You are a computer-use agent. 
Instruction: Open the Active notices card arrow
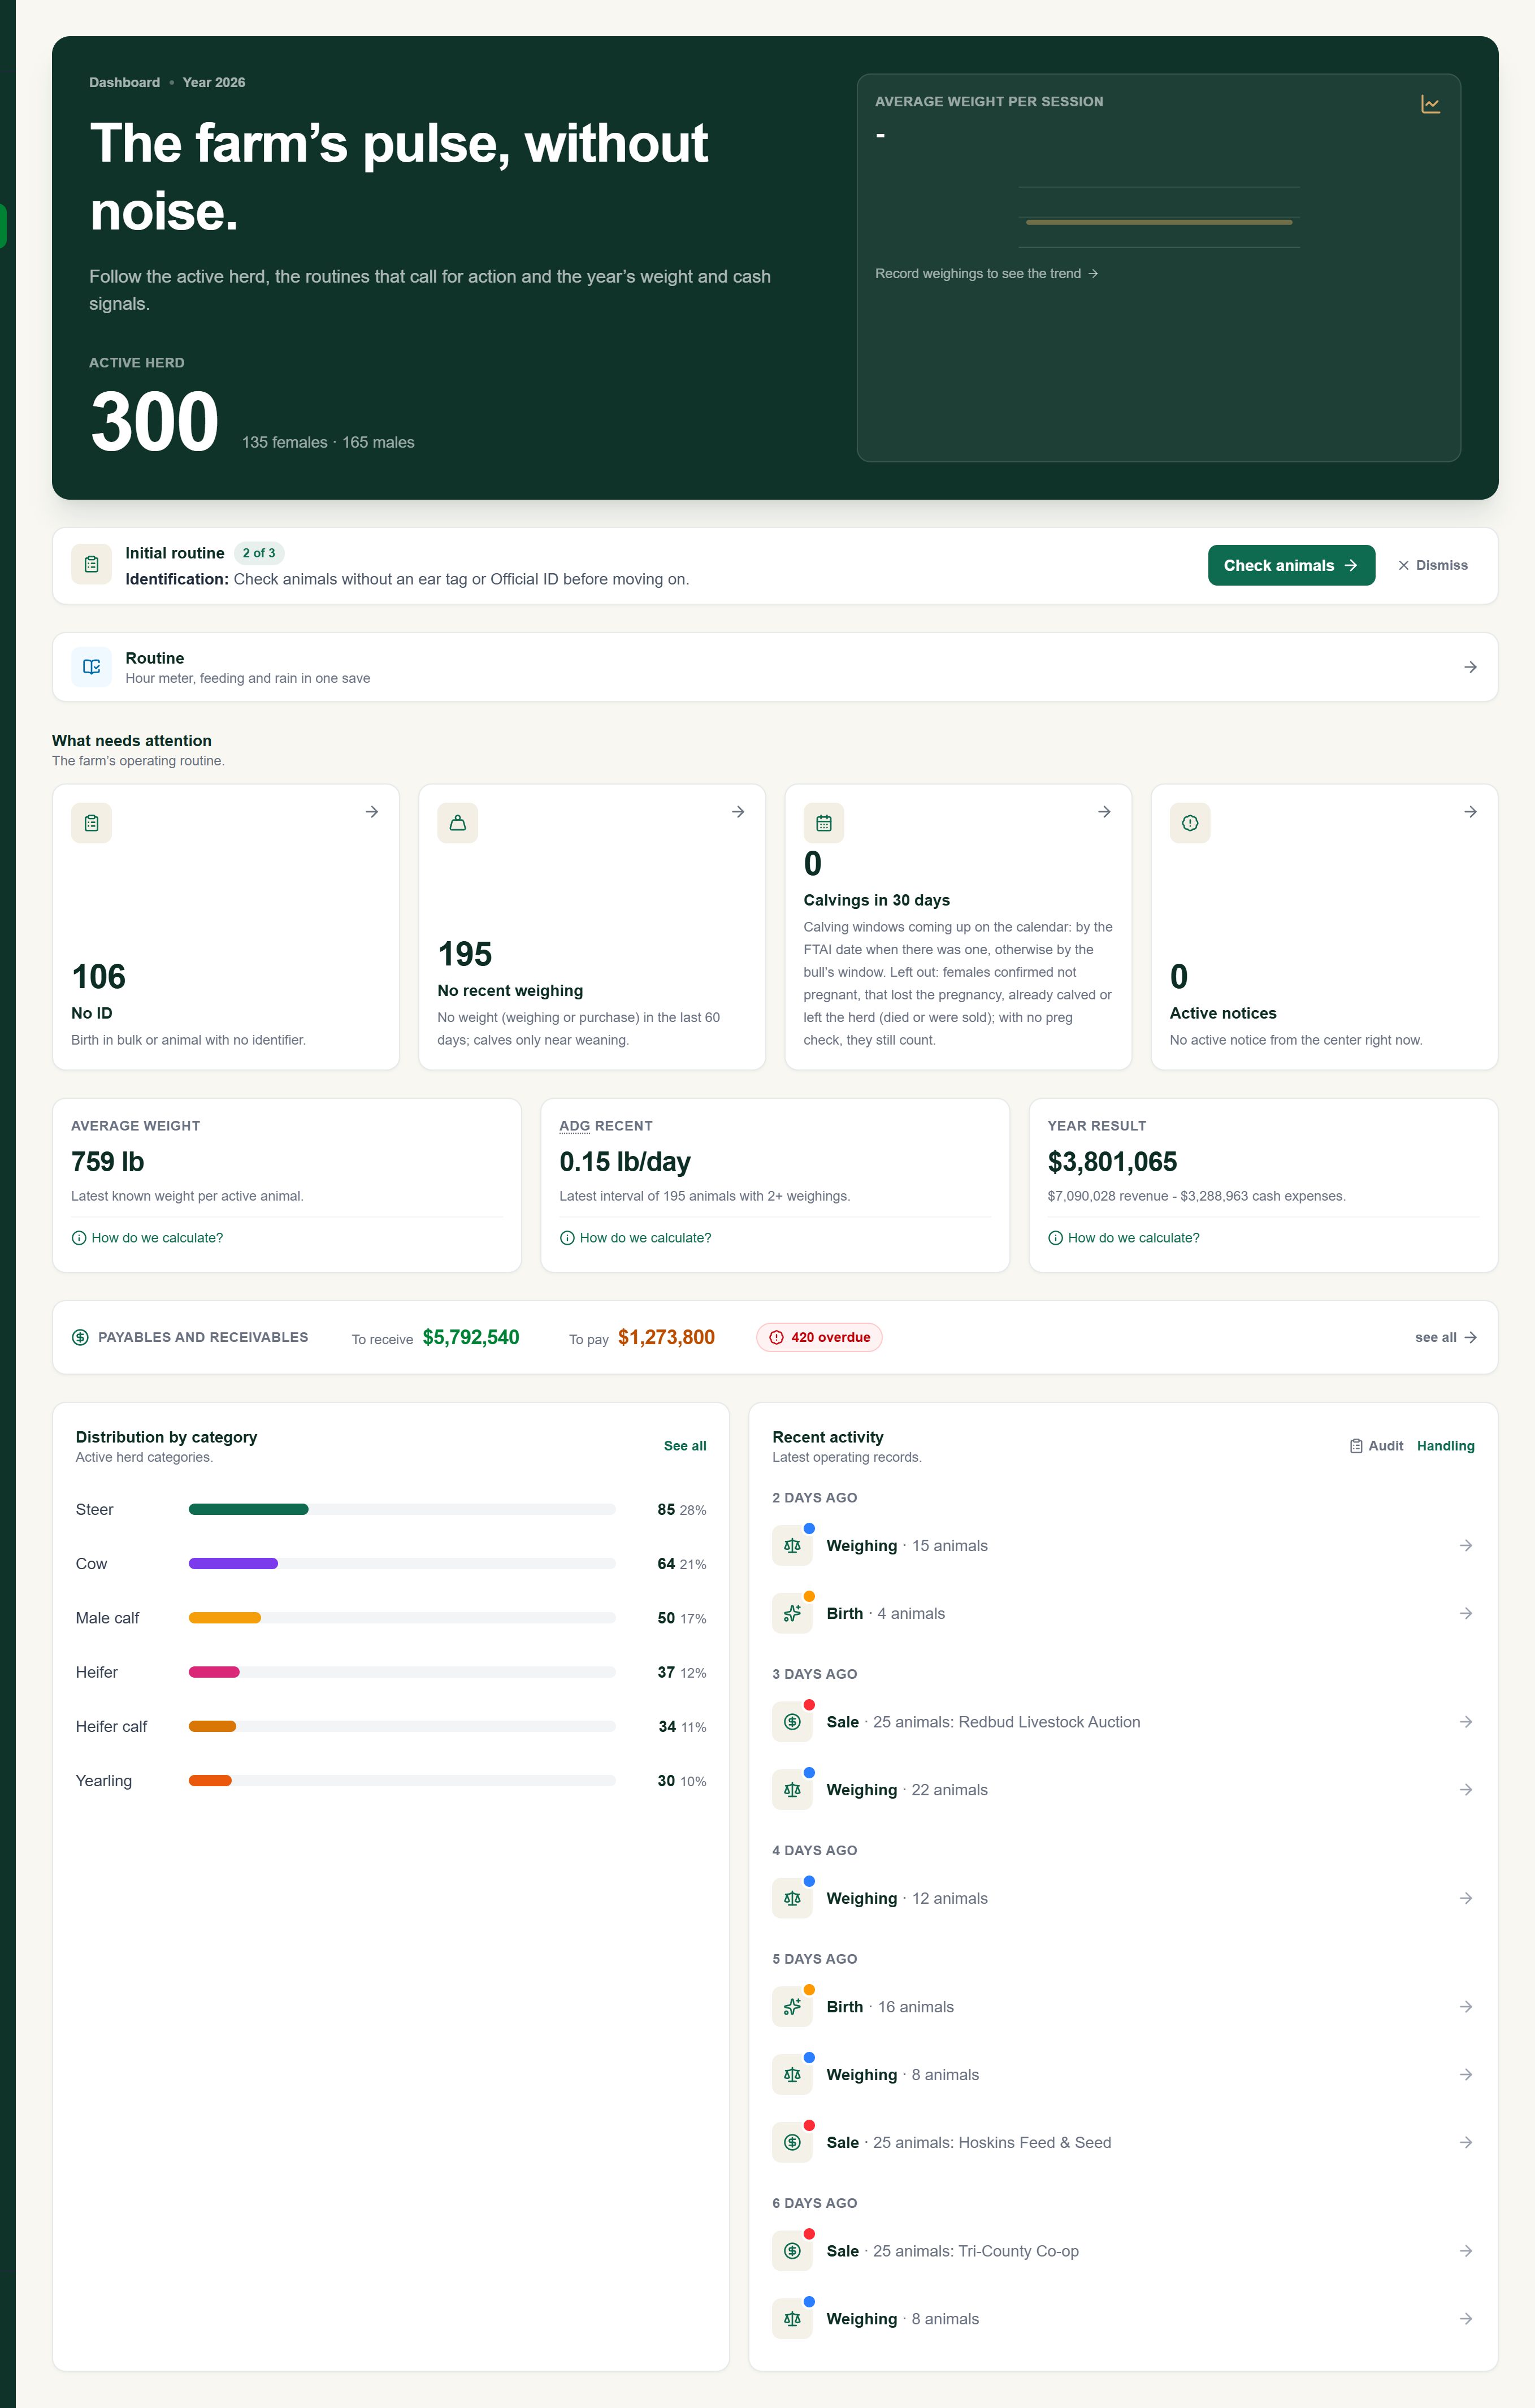[1470, 812]
